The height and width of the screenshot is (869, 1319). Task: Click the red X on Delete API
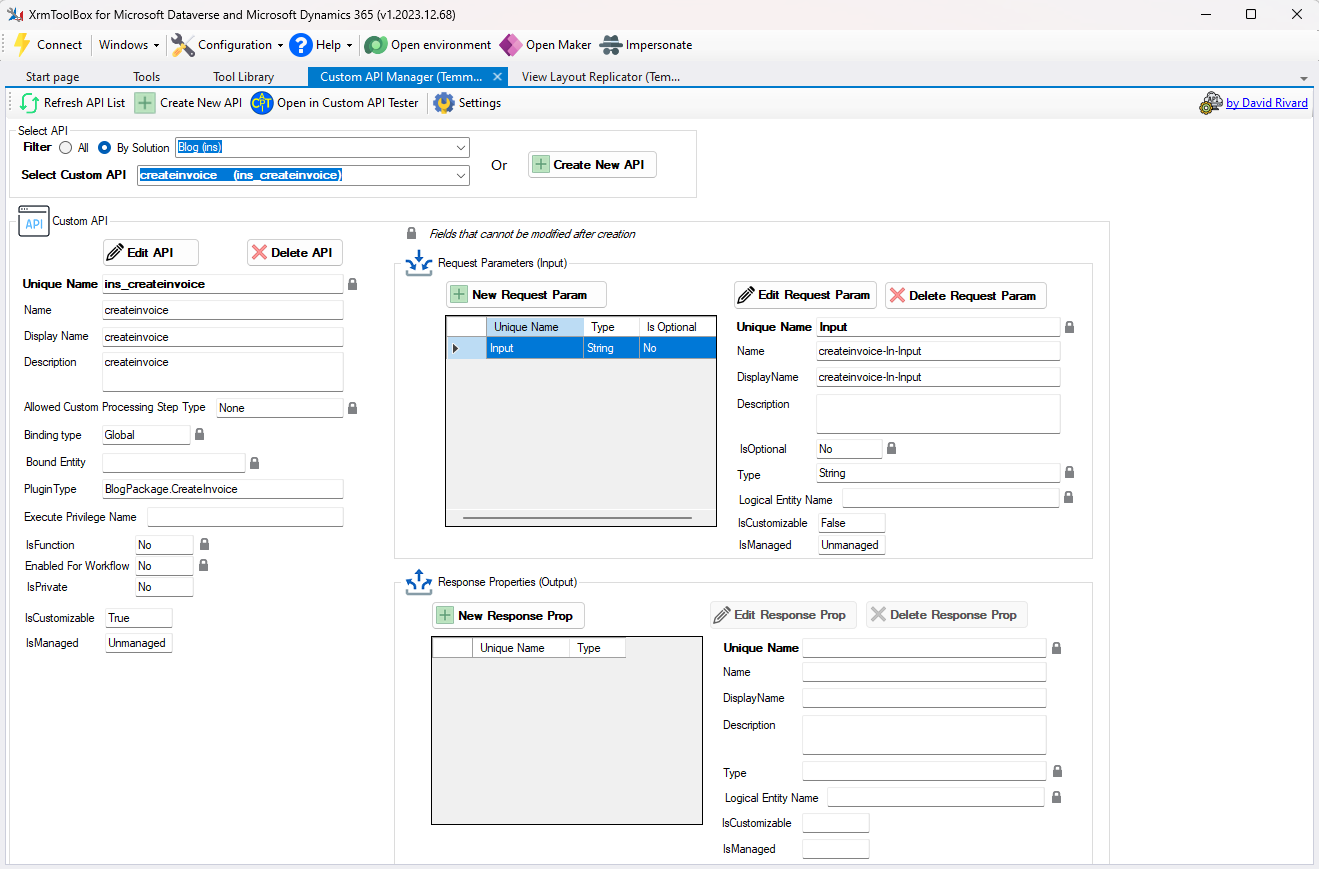click(x=260, y=252)
